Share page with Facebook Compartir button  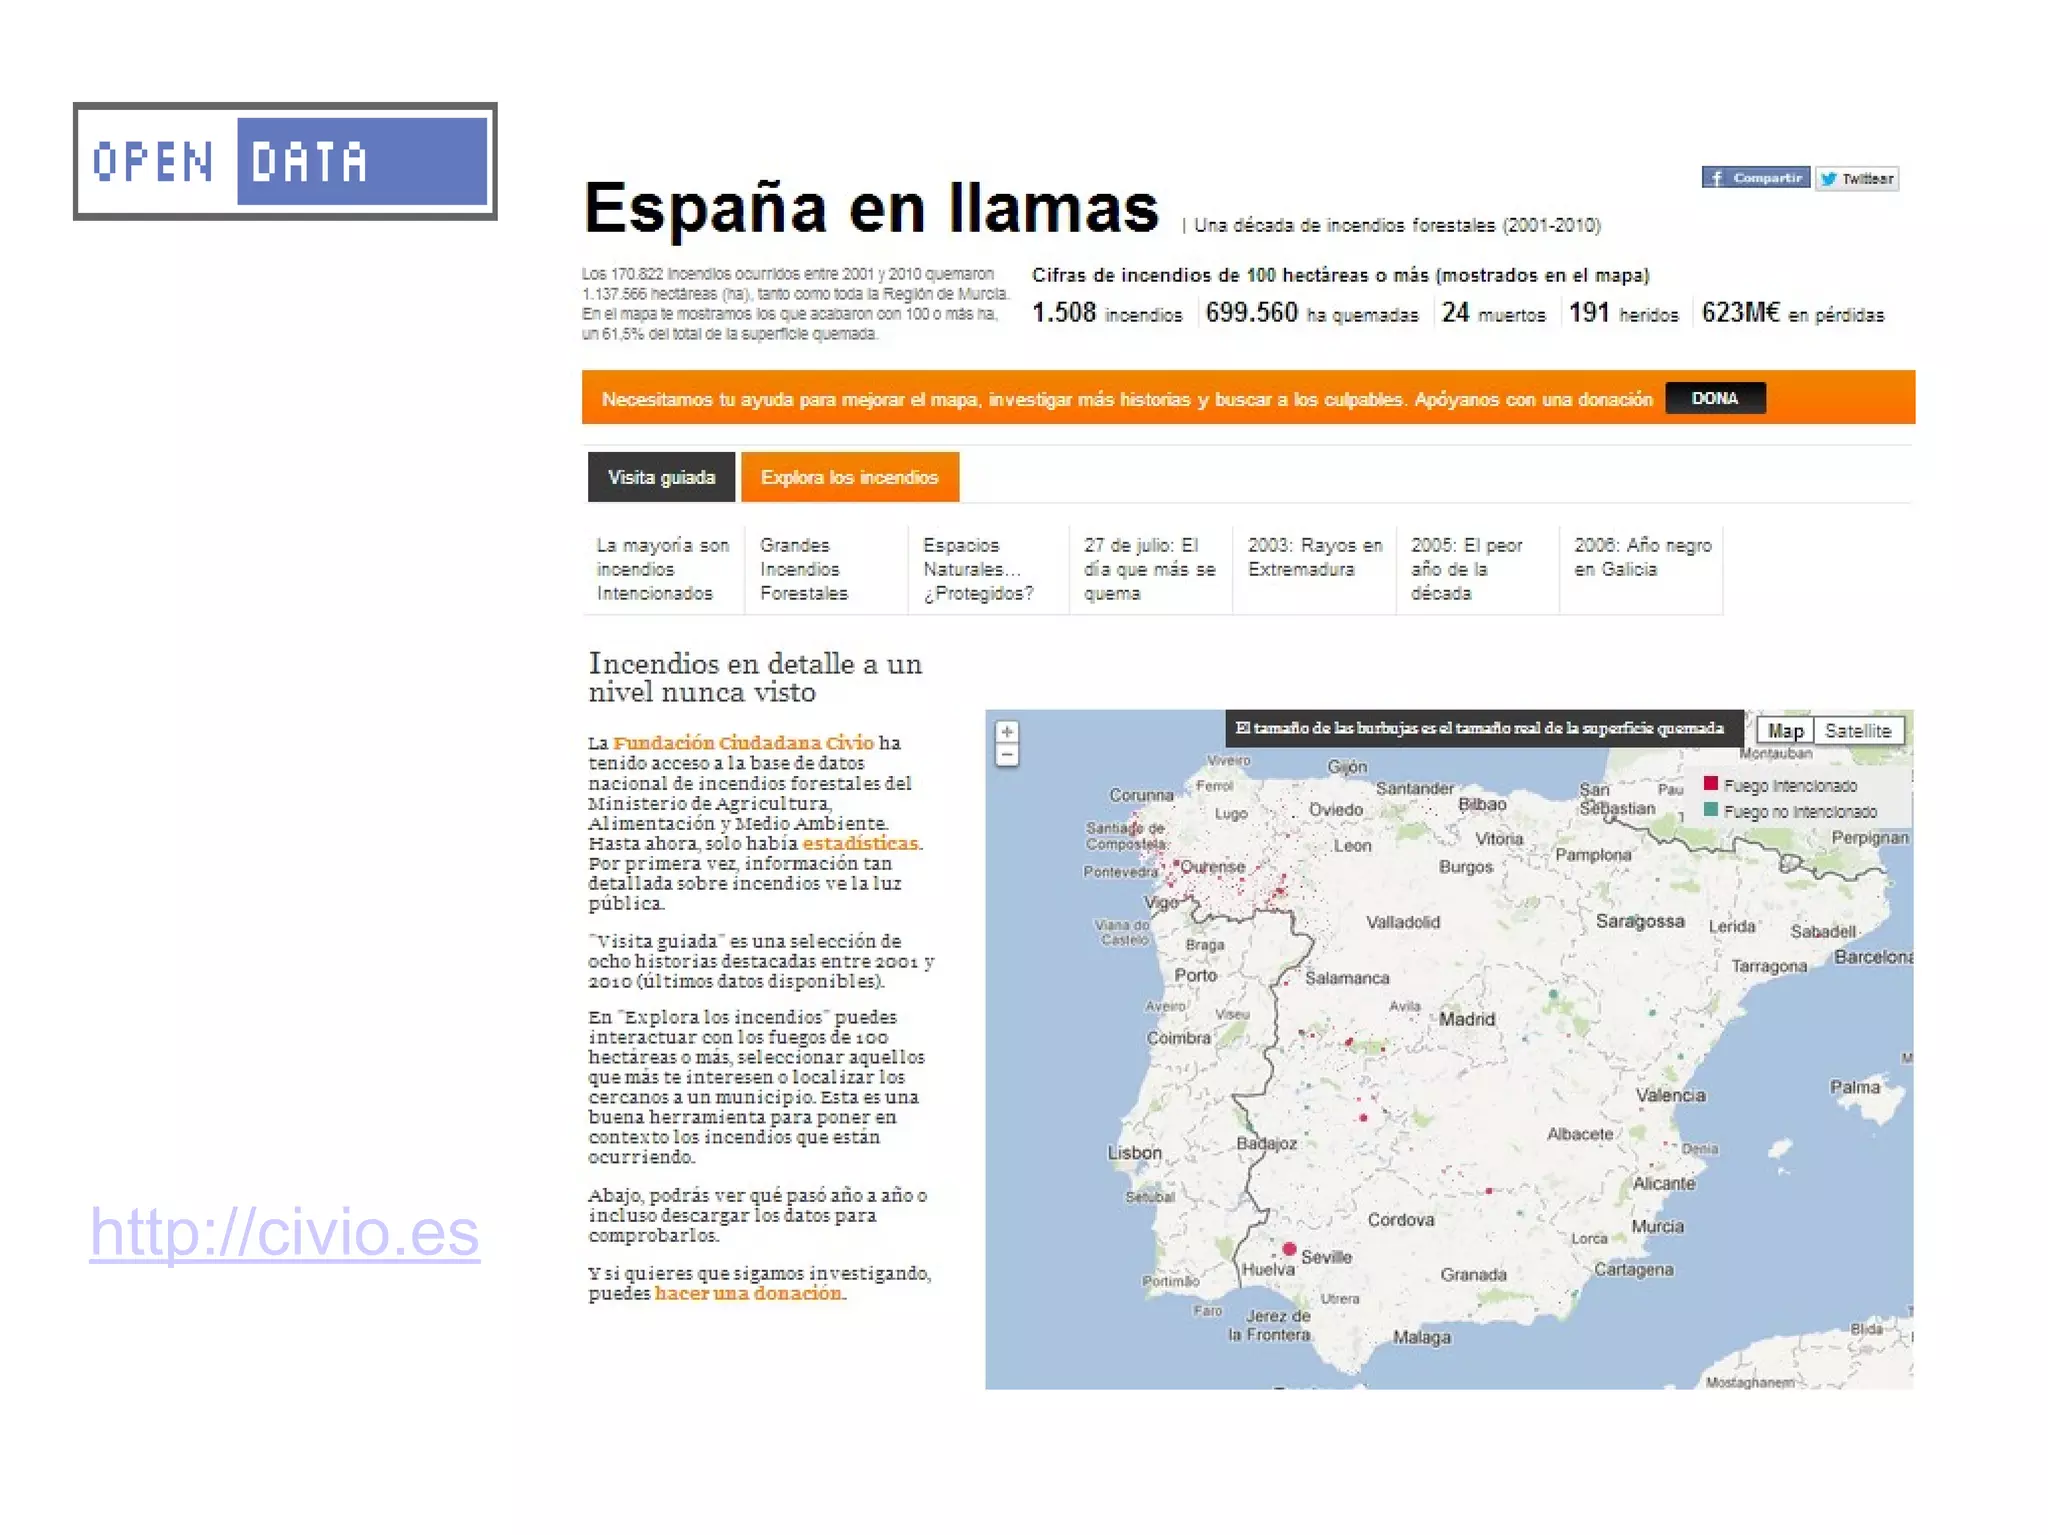point(1755,178)
